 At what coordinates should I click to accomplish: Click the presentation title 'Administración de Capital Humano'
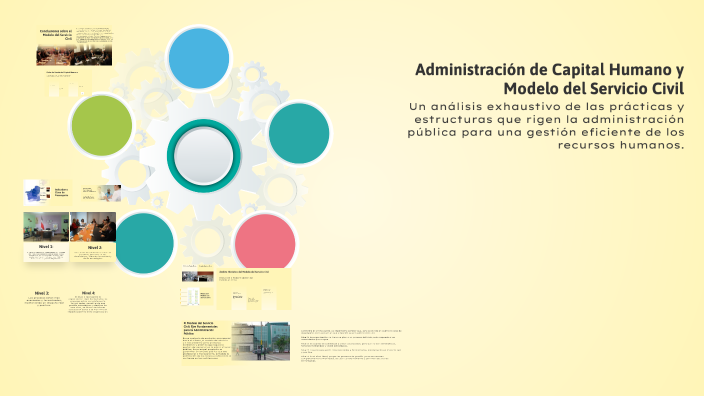click(549, 79)
